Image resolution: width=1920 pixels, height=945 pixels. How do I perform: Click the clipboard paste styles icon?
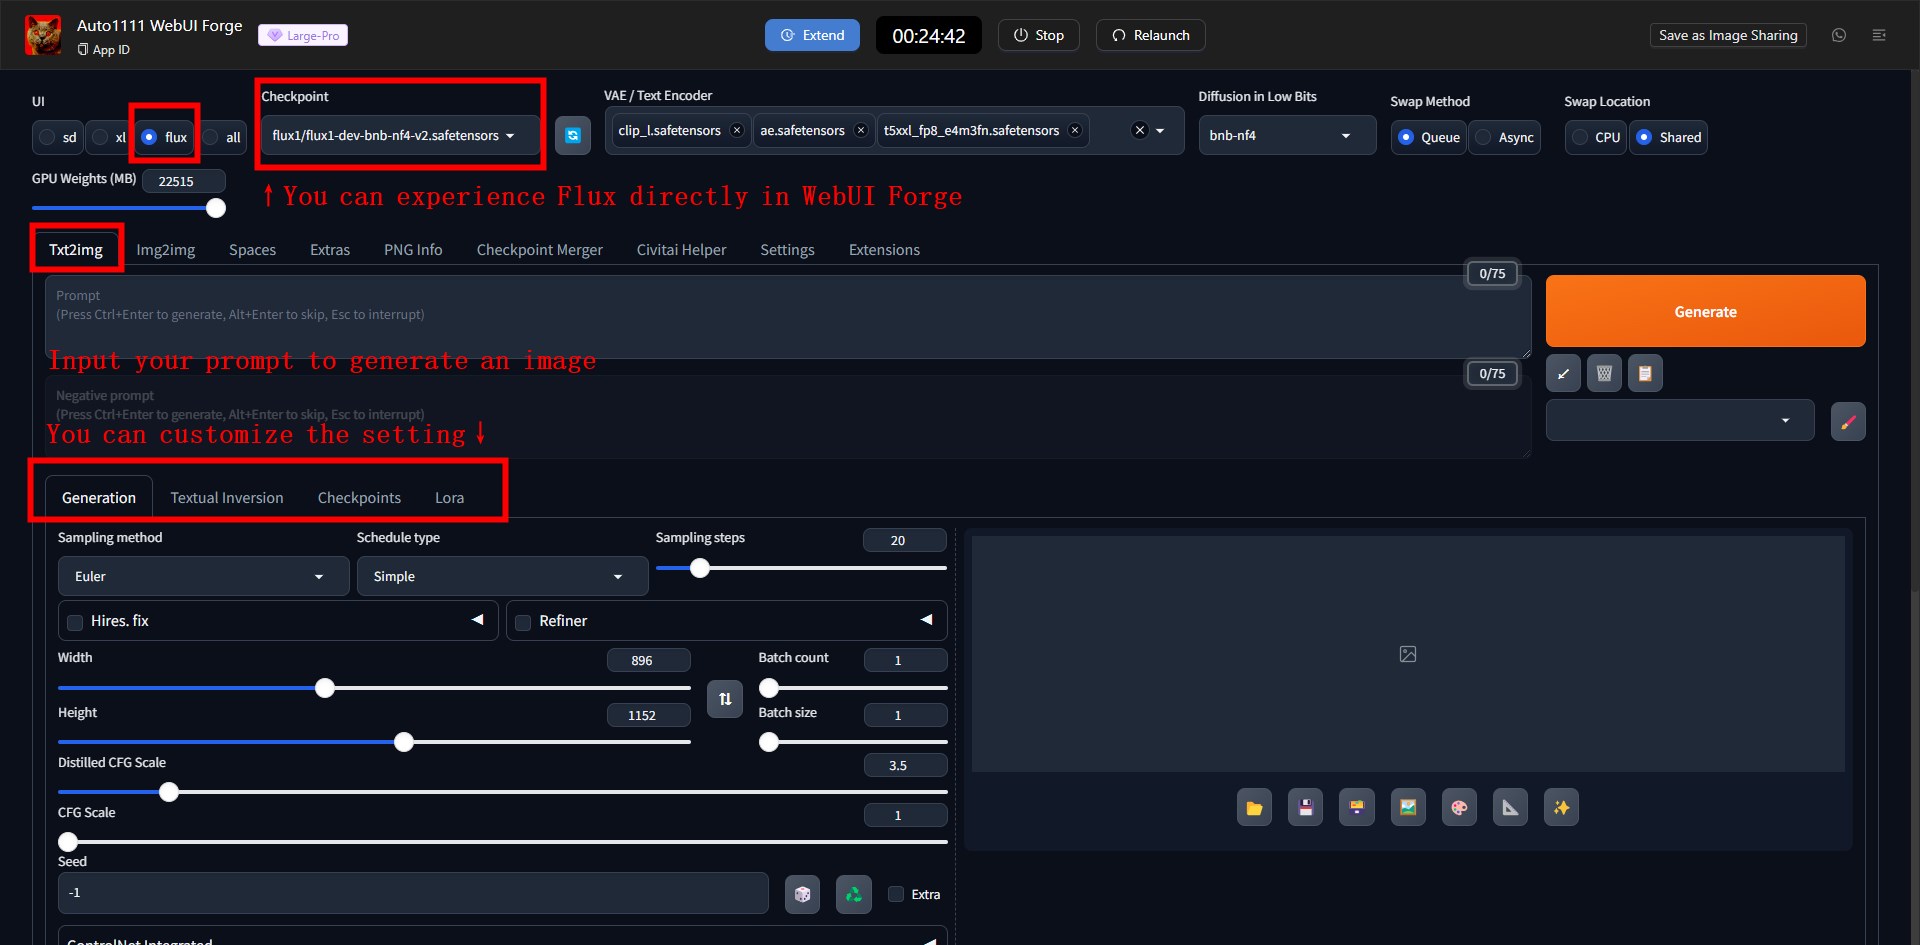(1645, 374)
